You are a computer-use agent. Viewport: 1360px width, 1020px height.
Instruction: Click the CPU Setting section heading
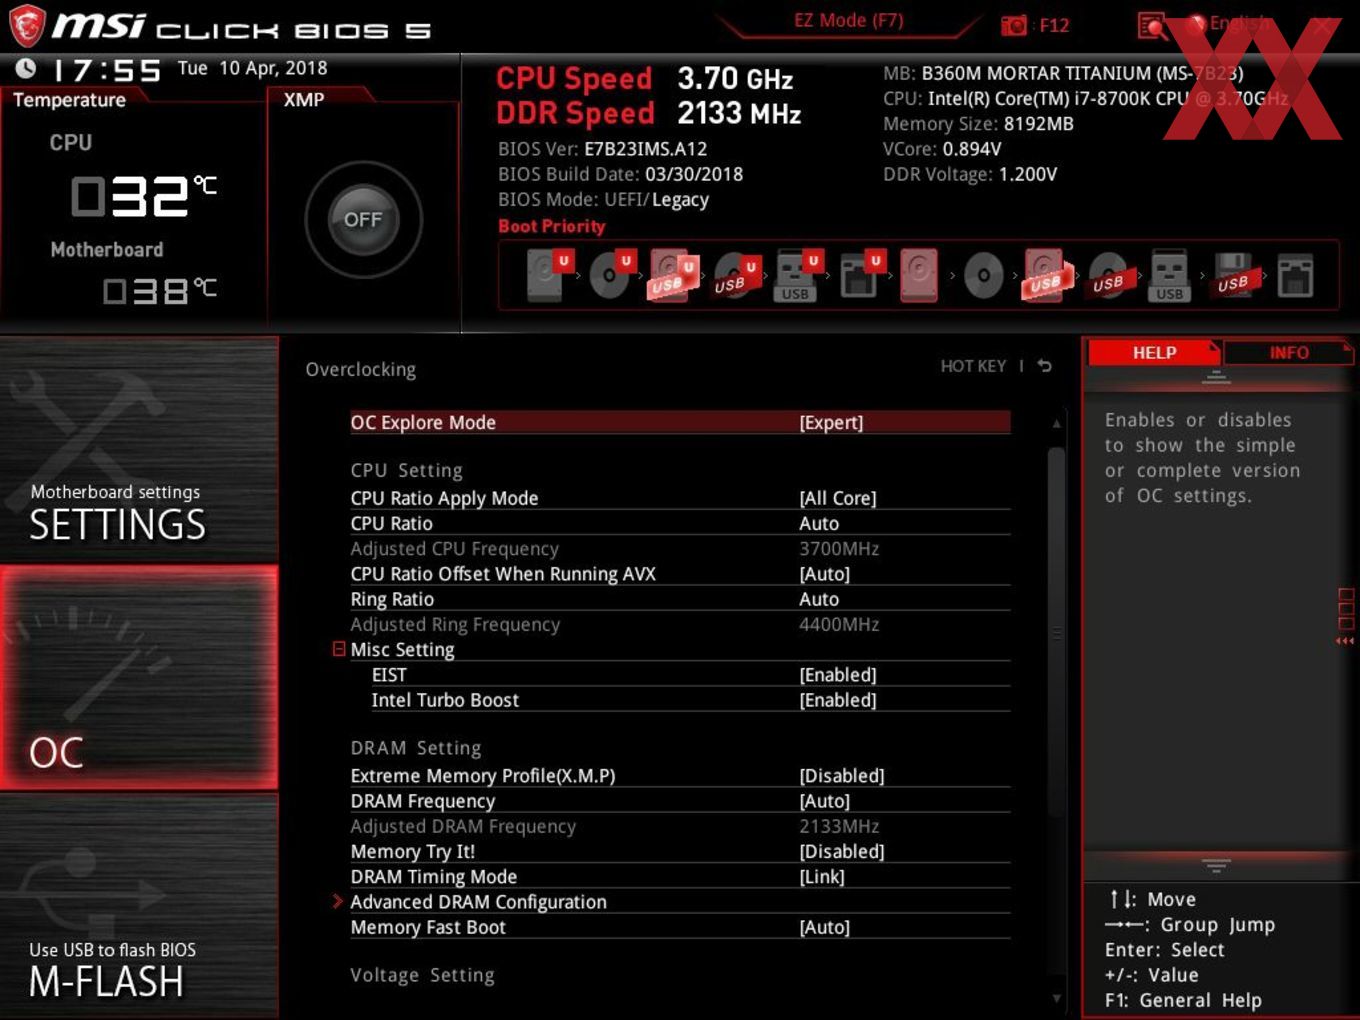click(406, 470)
